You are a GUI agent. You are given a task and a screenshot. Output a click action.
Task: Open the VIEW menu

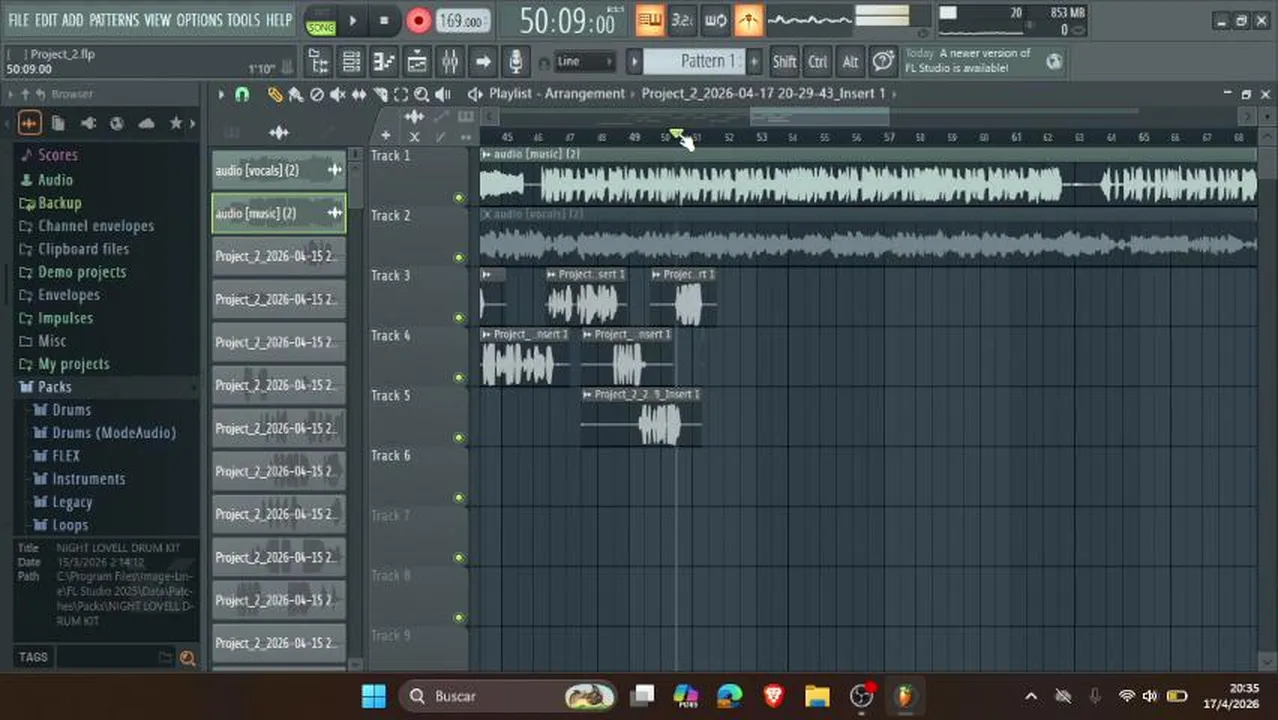[157, 20]
